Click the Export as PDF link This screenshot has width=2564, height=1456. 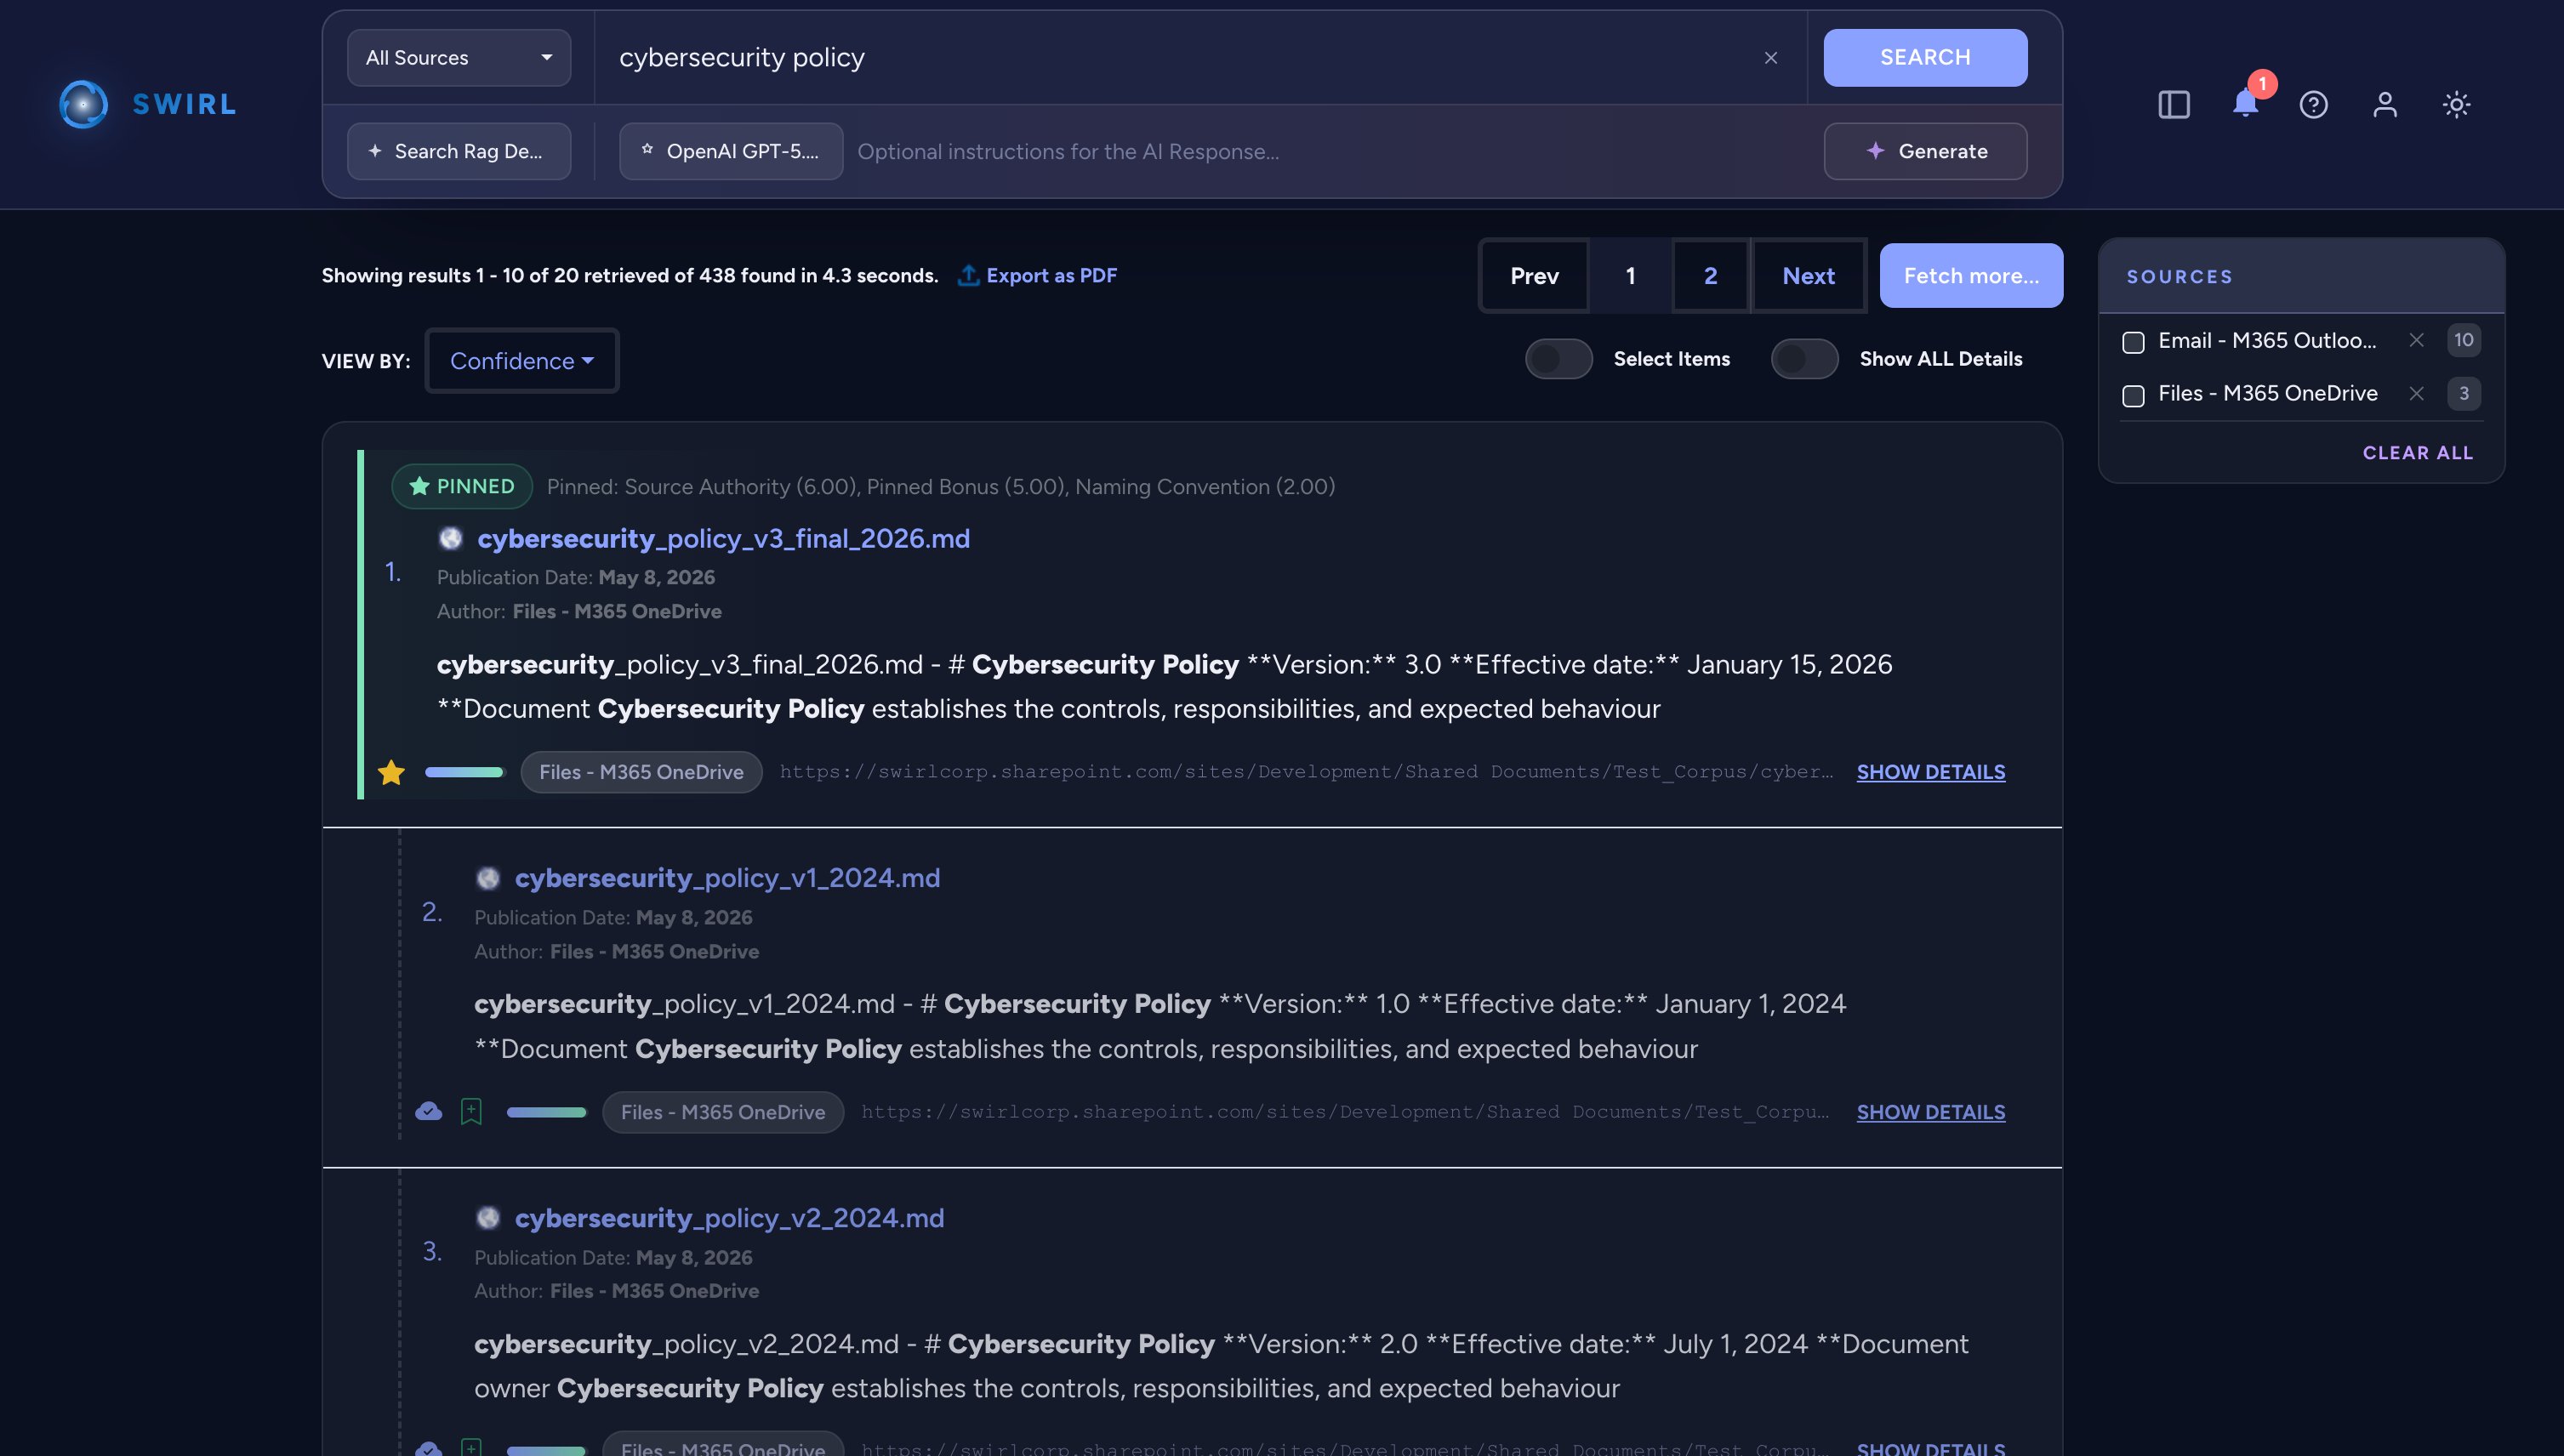click(1051, 275)
